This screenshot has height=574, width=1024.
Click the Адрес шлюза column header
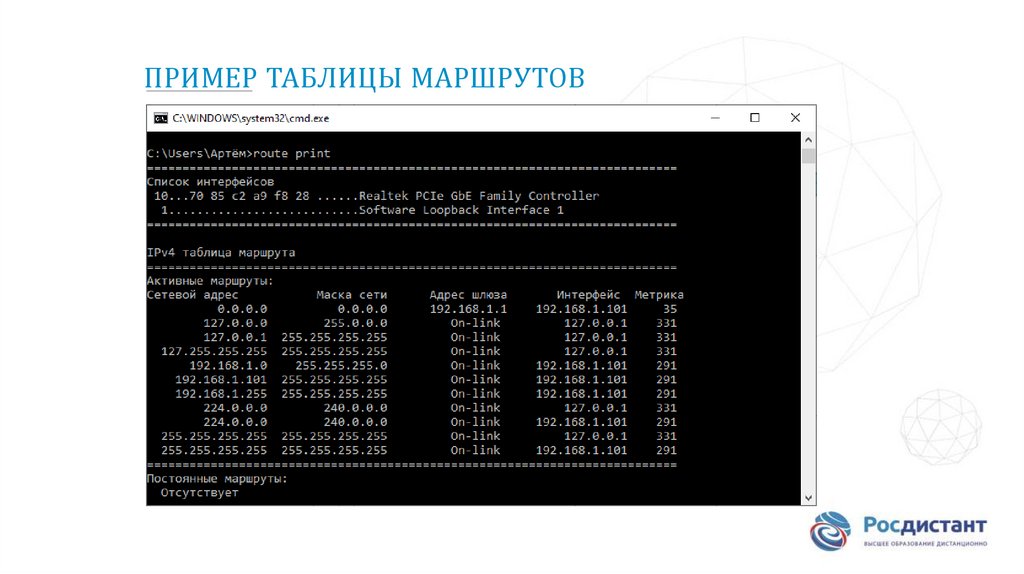[468, 295]
